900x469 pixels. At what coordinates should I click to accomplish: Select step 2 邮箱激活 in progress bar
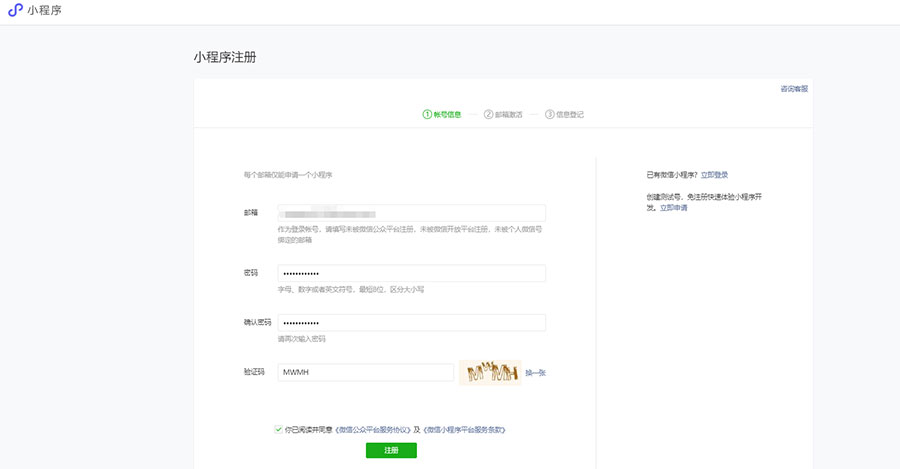[503, 114]
